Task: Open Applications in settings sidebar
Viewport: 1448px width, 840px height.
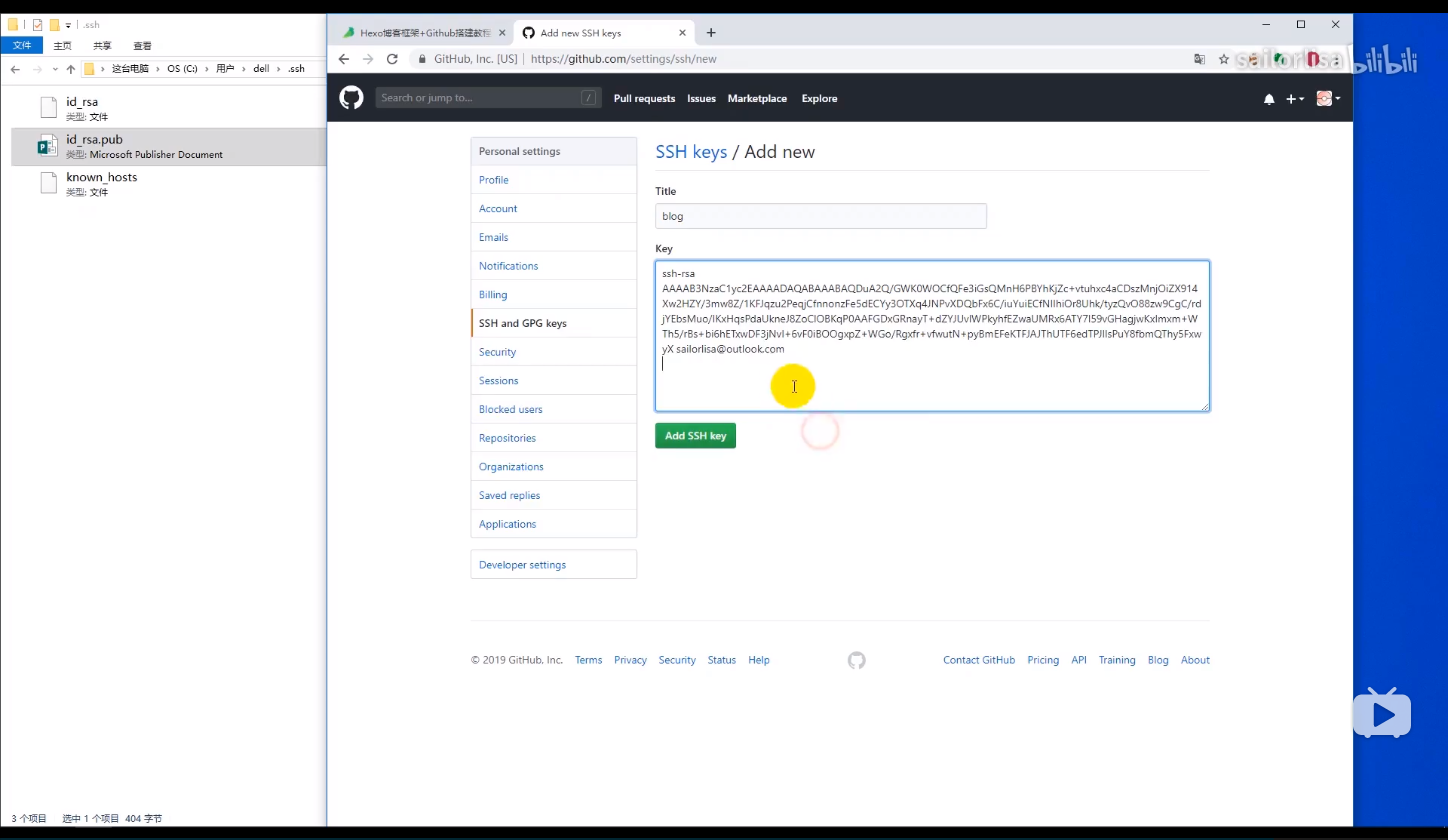Action: coord(554,524)
